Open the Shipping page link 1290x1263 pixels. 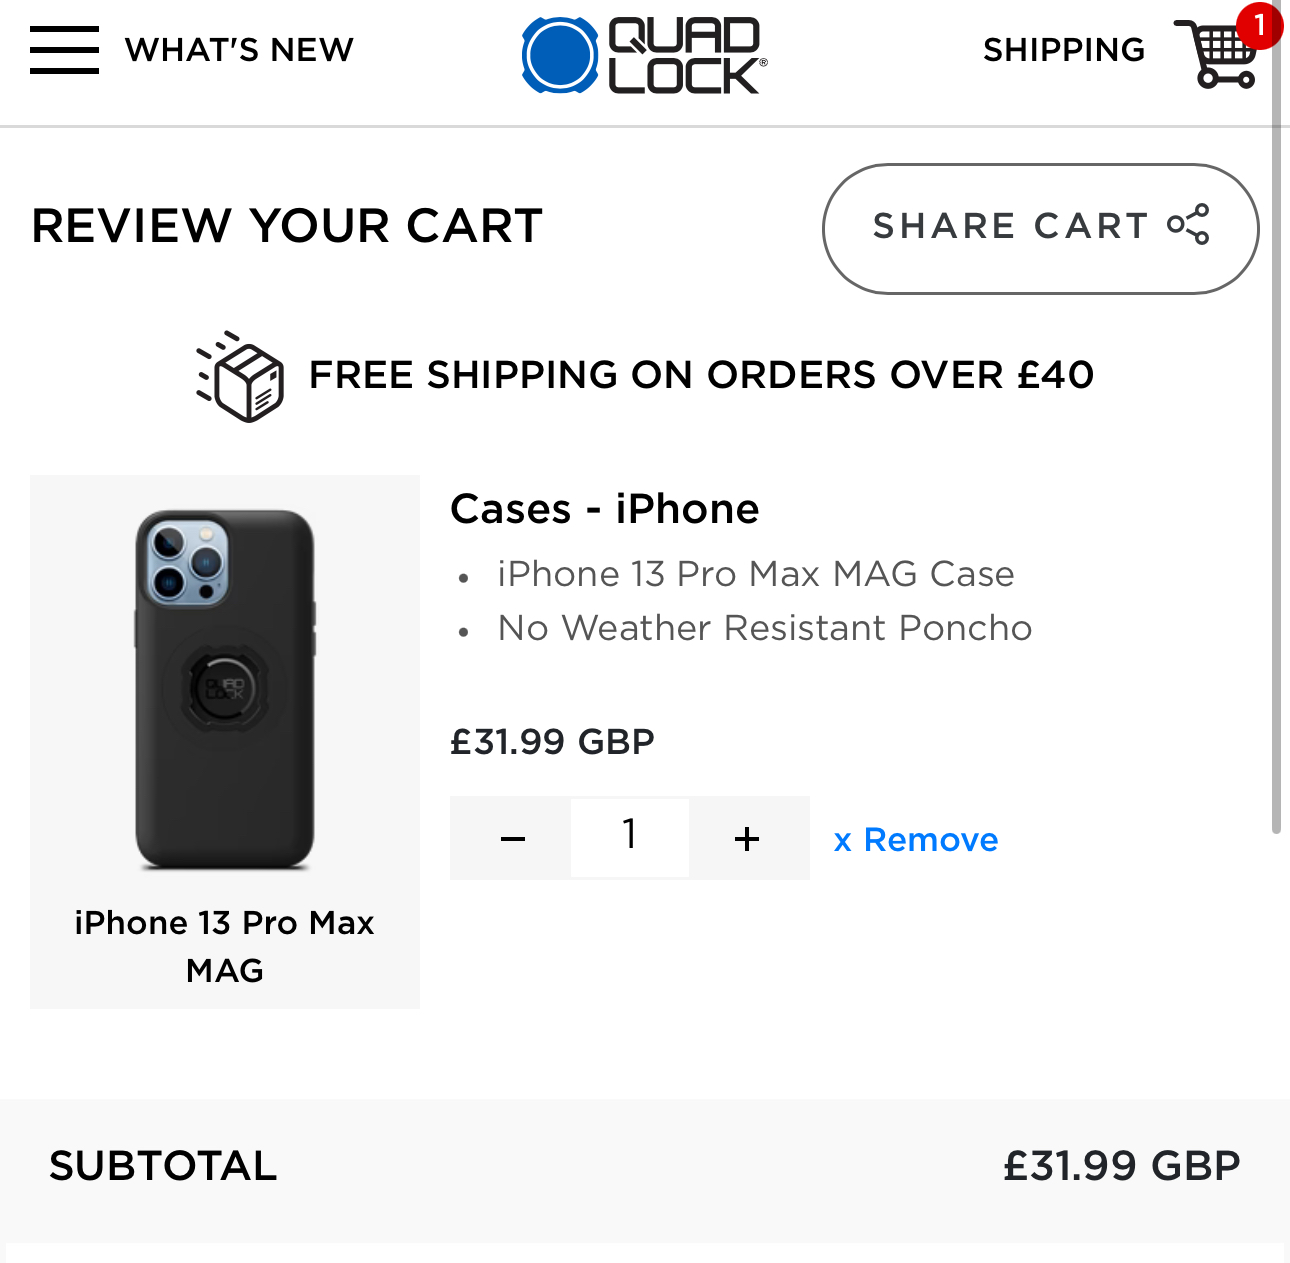point(1063,50)
